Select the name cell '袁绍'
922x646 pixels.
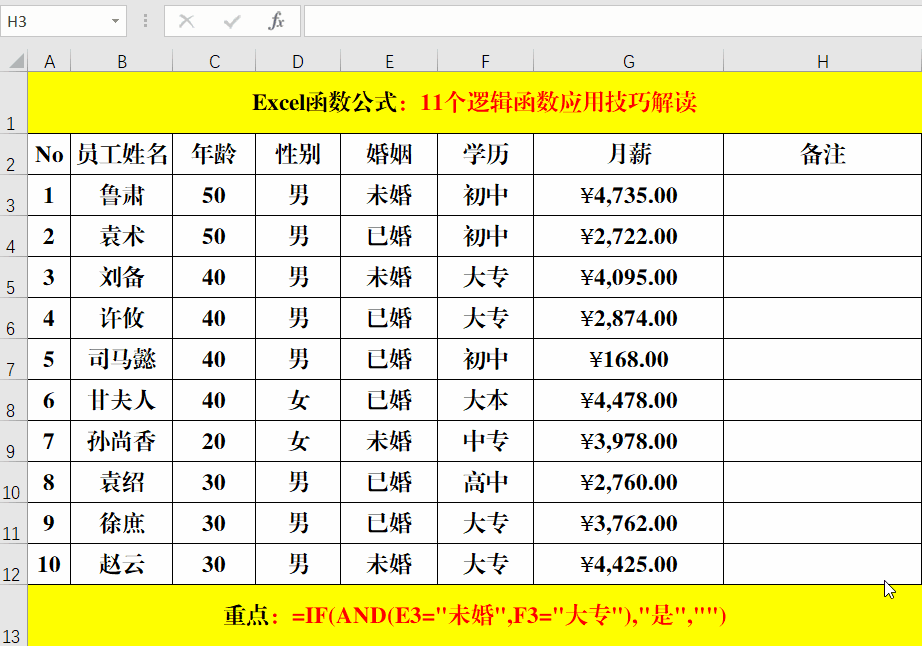pos(122,482)
